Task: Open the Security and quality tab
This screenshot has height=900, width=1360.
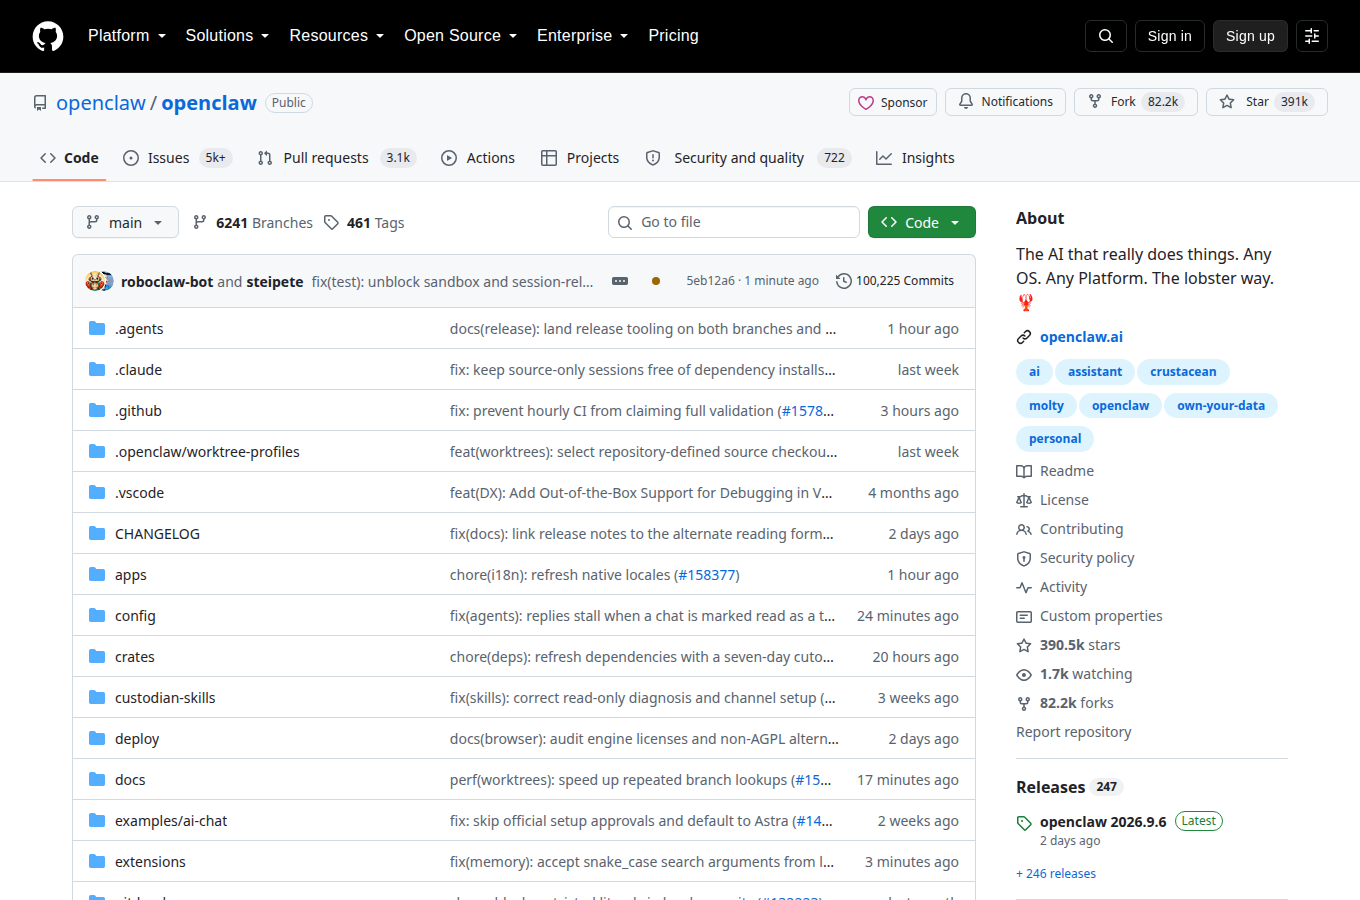Action: pyautogui.click(x=748, y=158)
